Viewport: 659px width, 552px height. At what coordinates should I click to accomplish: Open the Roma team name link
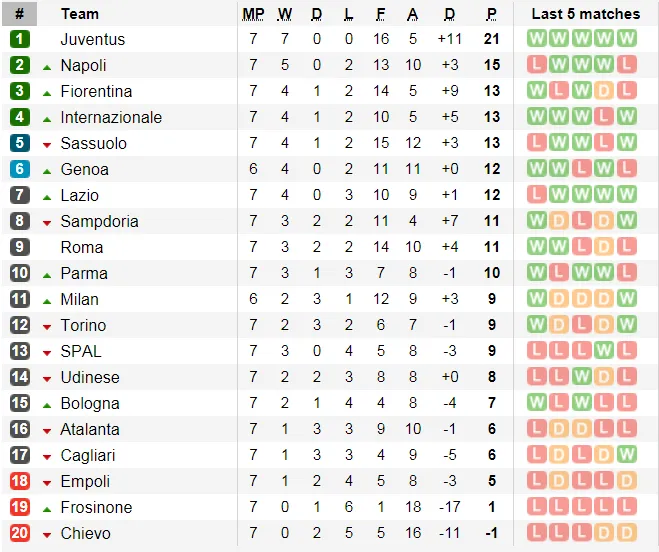[81, 247]
